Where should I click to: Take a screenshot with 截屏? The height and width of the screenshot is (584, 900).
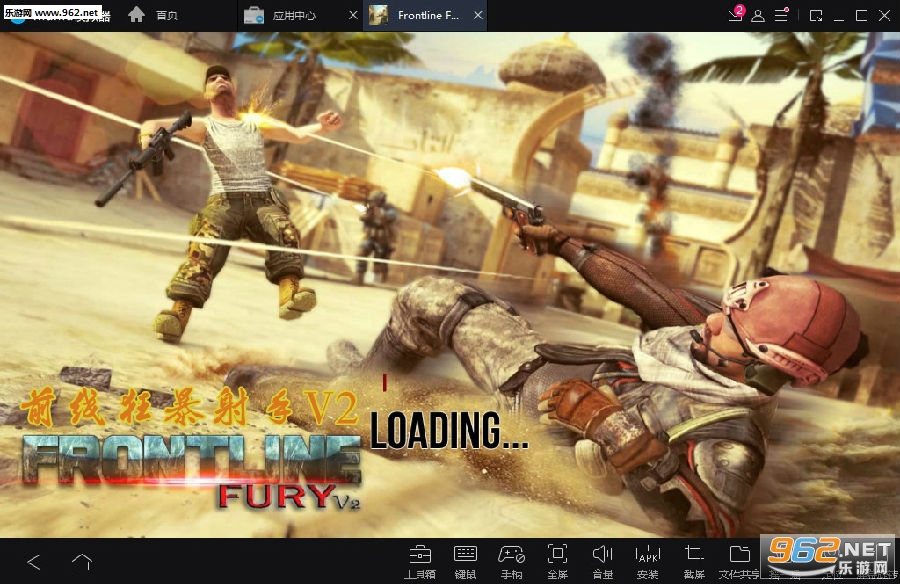point(694,562)
